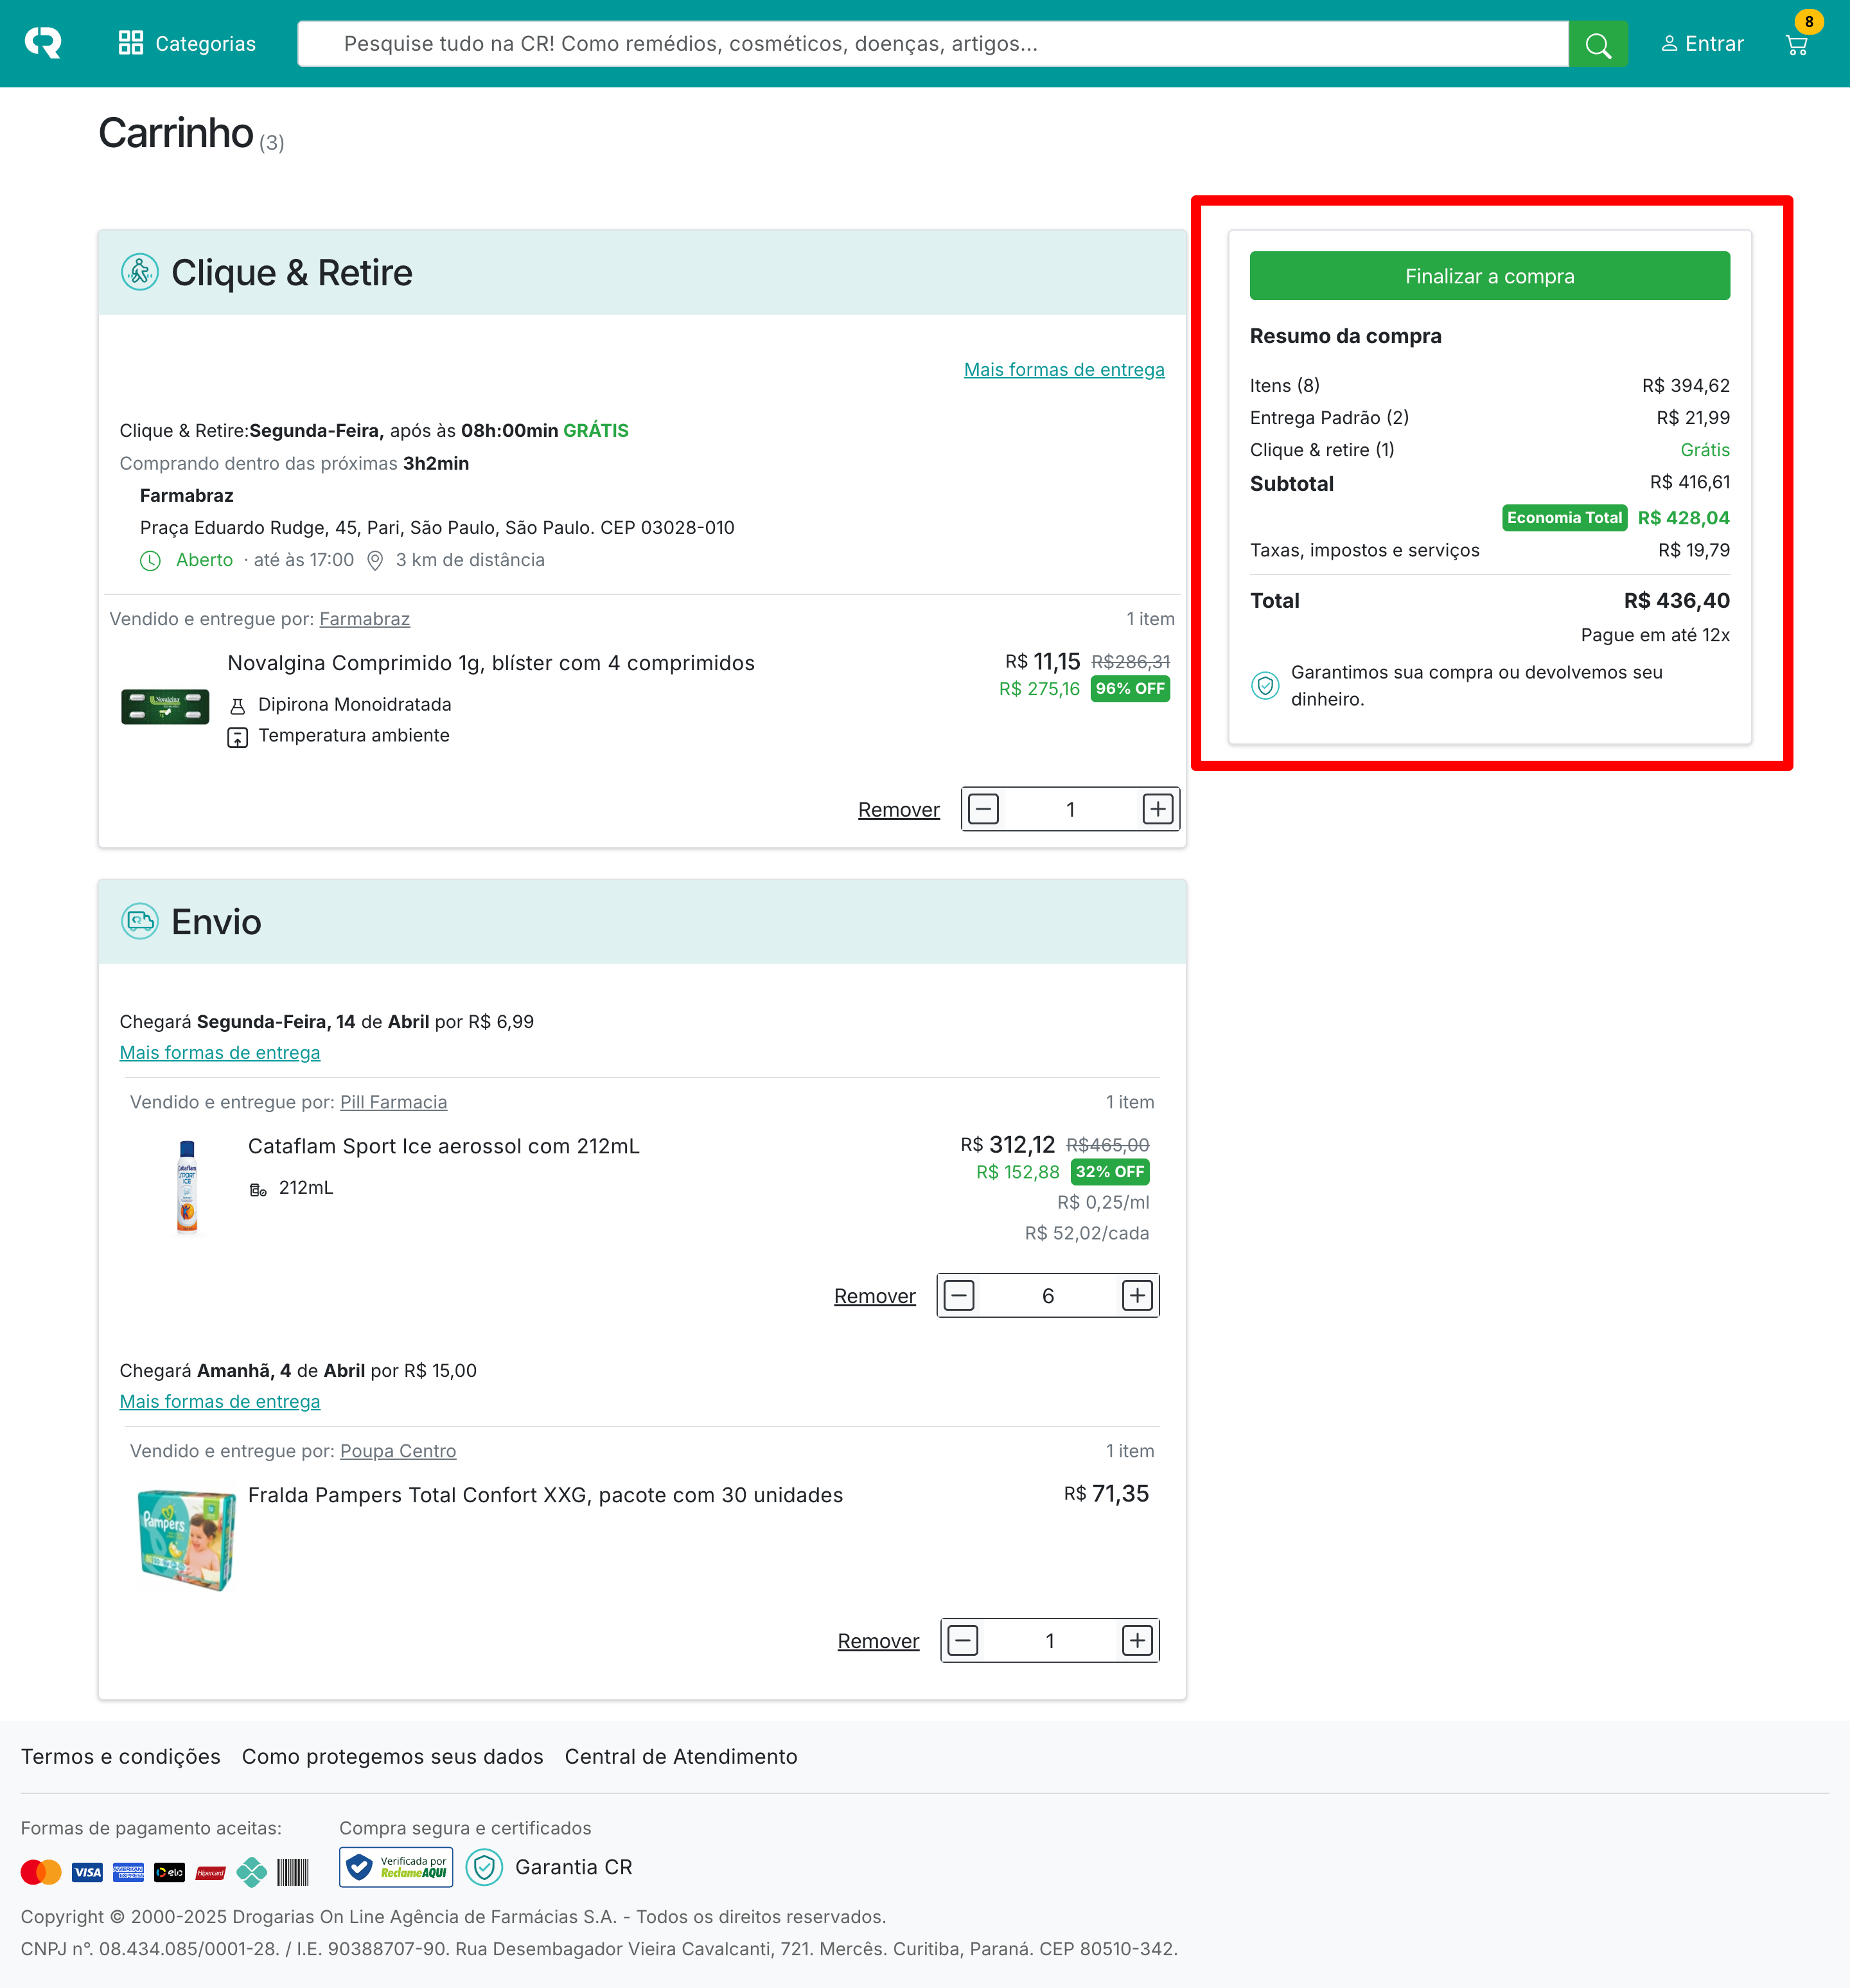Increase Cataflam quantity with plus button
The width and height of the screenshot is (1850, 1988).
(x=1137, y=1295)
